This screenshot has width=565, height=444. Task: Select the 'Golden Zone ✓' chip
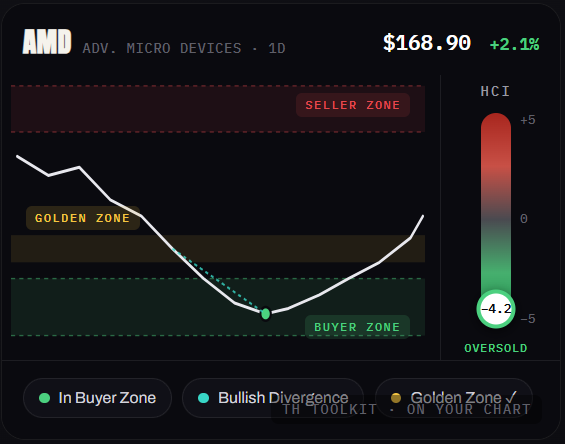coord(454,398)
